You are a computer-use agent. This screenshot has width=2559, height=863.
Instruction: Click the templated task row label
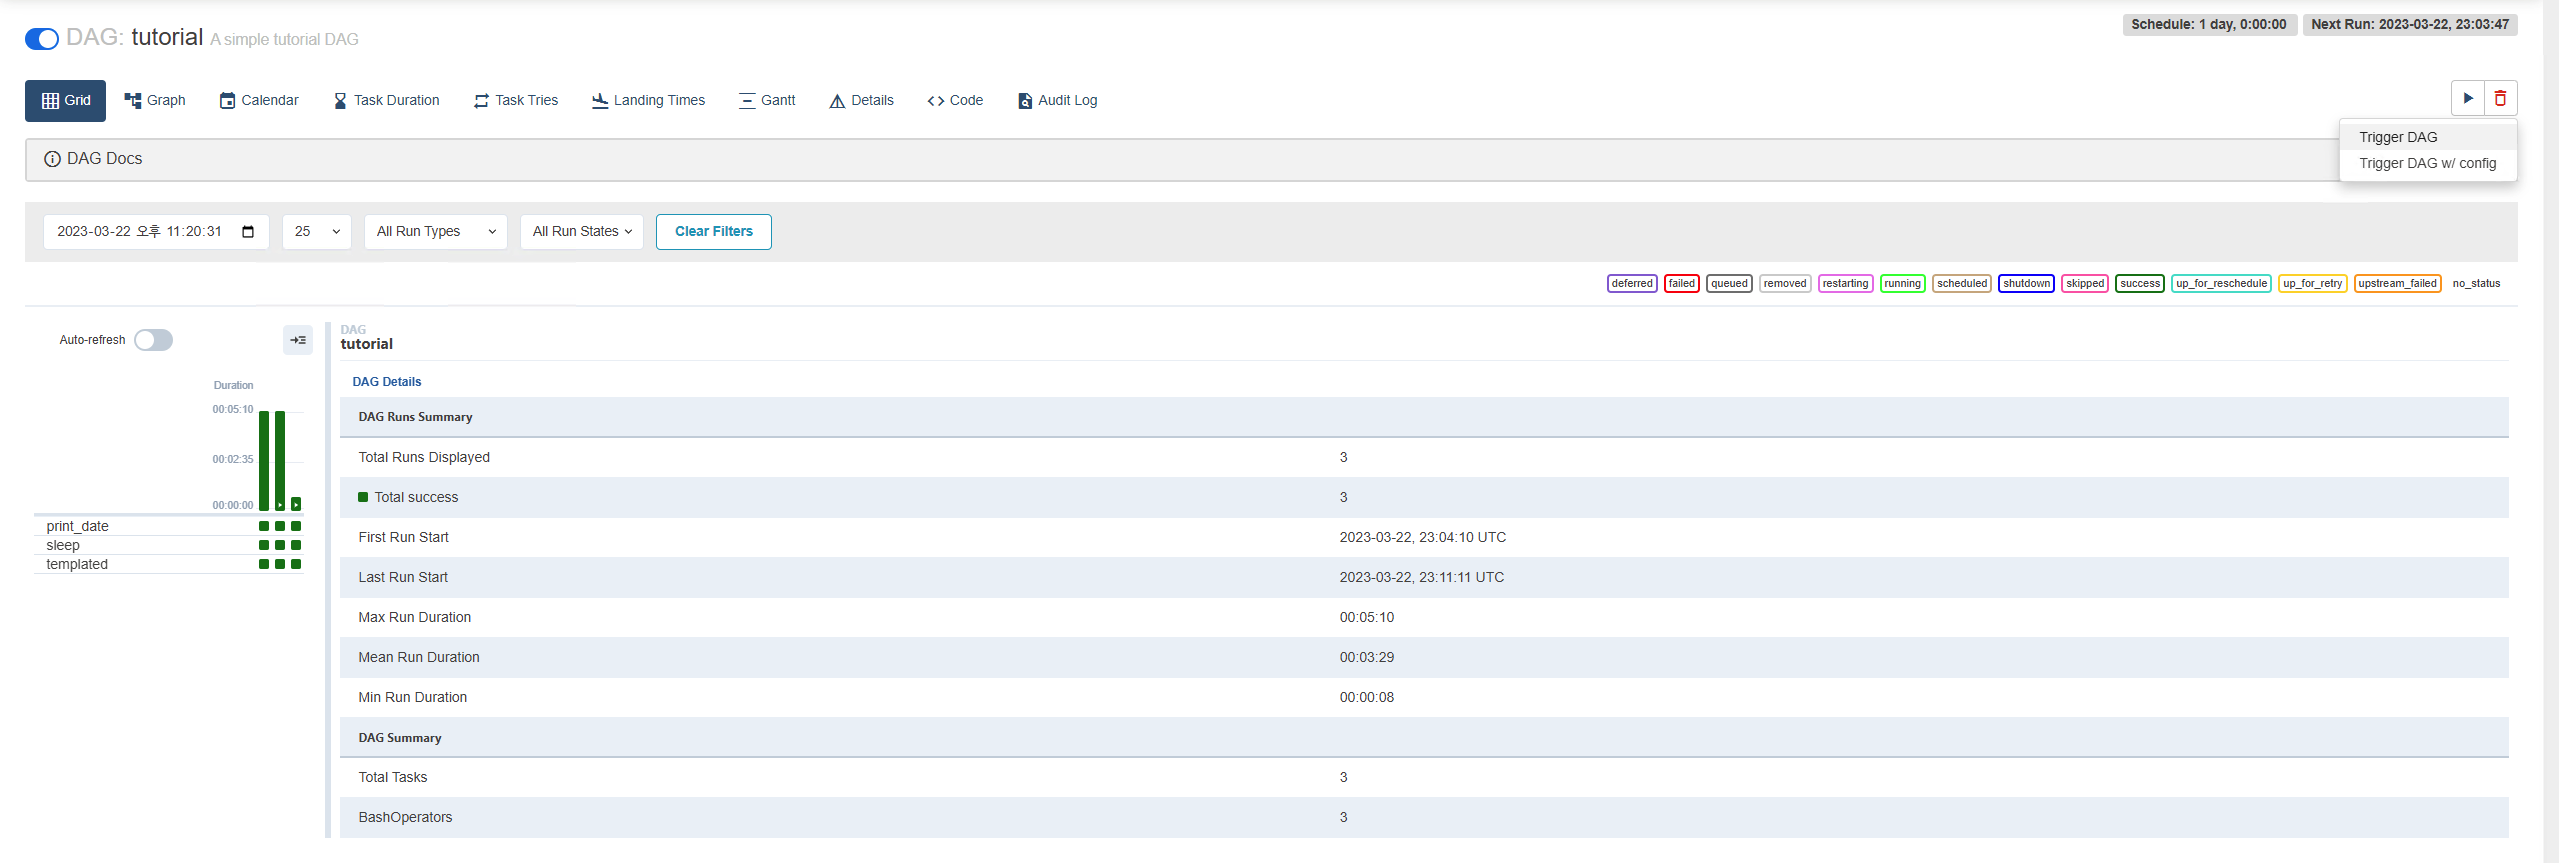pos(76,565)
